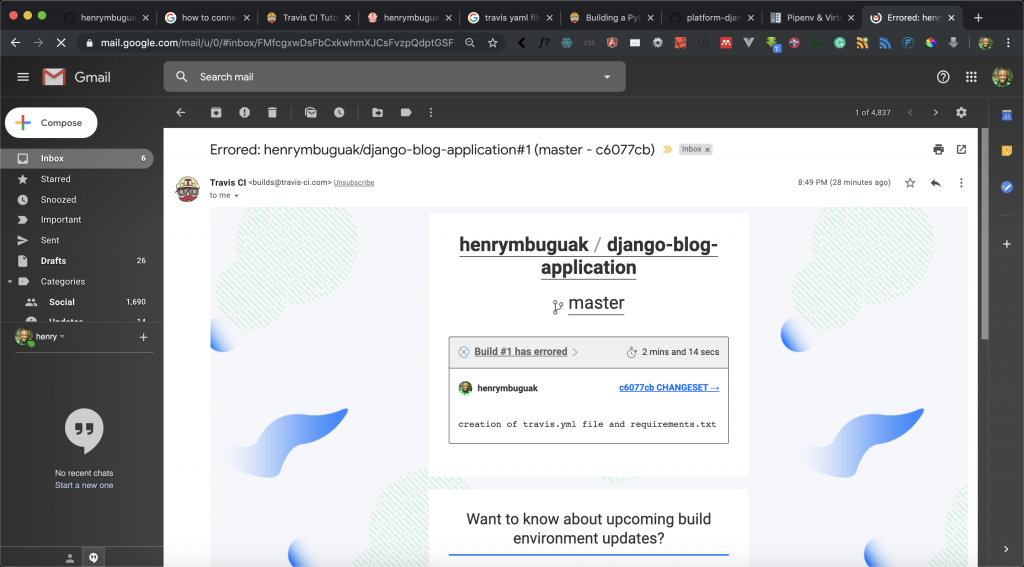The height and width of the screenshot is (567, 1024).
Task: Snooze this email with clock icon
Action: coord(339,112)
